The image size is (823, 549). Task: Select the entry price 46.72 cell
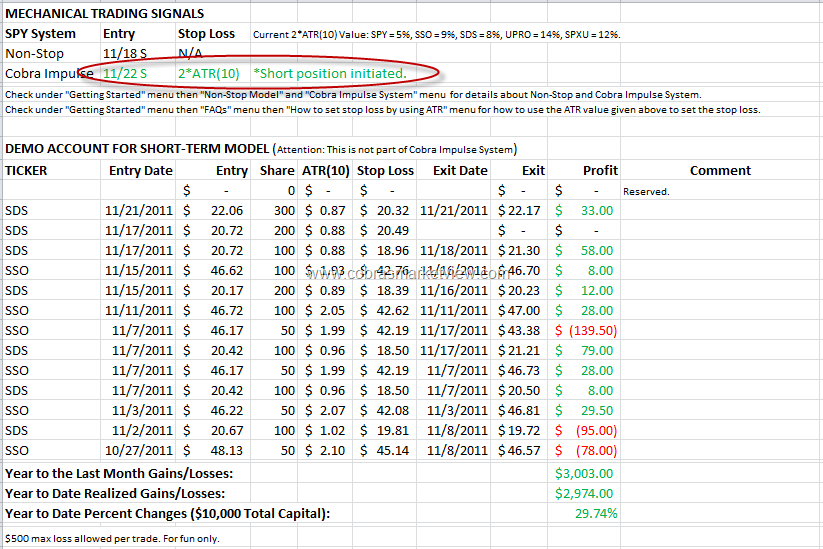point(213,310)
